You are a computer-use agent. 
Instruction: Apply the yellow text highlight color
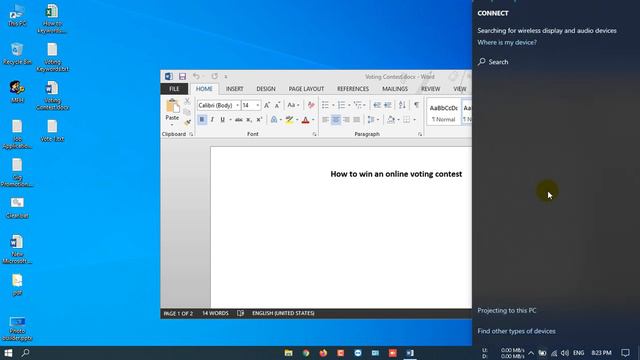pos(289,120)
